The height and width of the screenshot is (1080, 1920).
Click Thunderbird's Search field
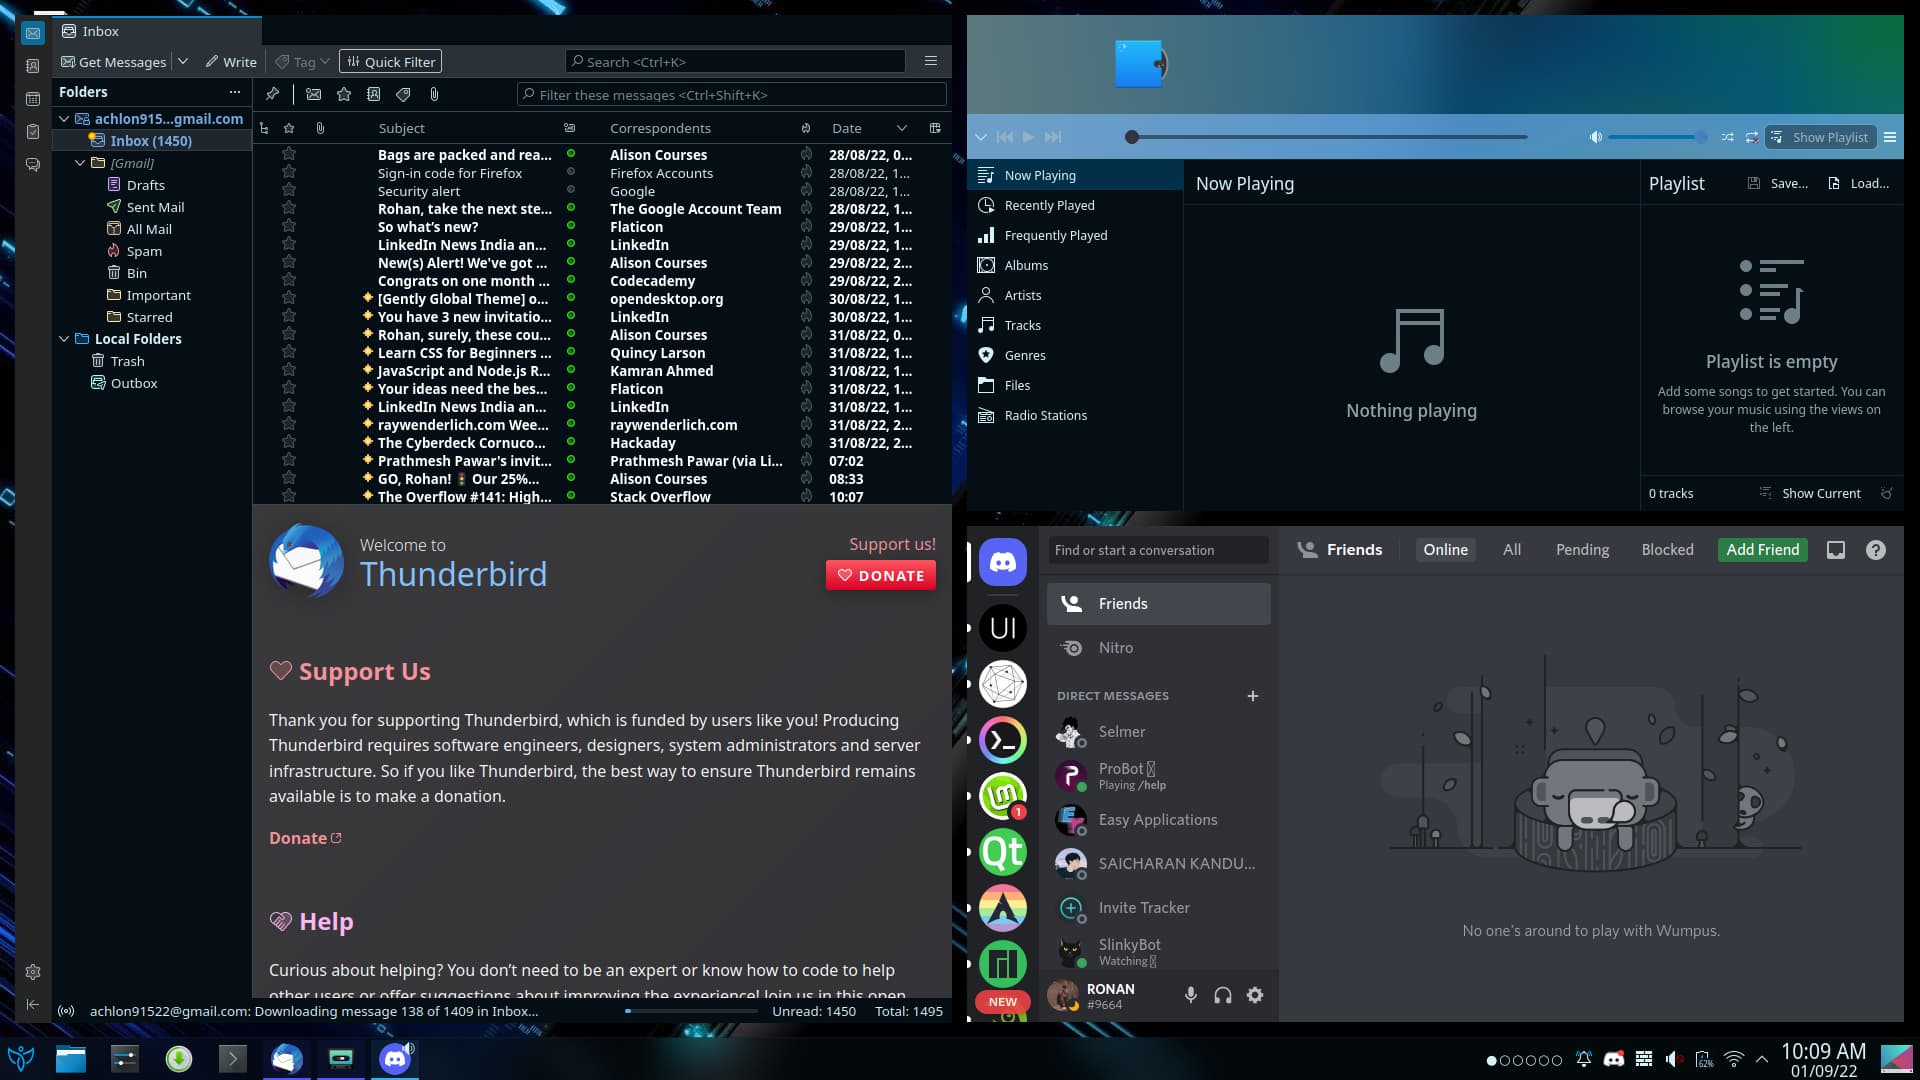[x=735, y=62]
